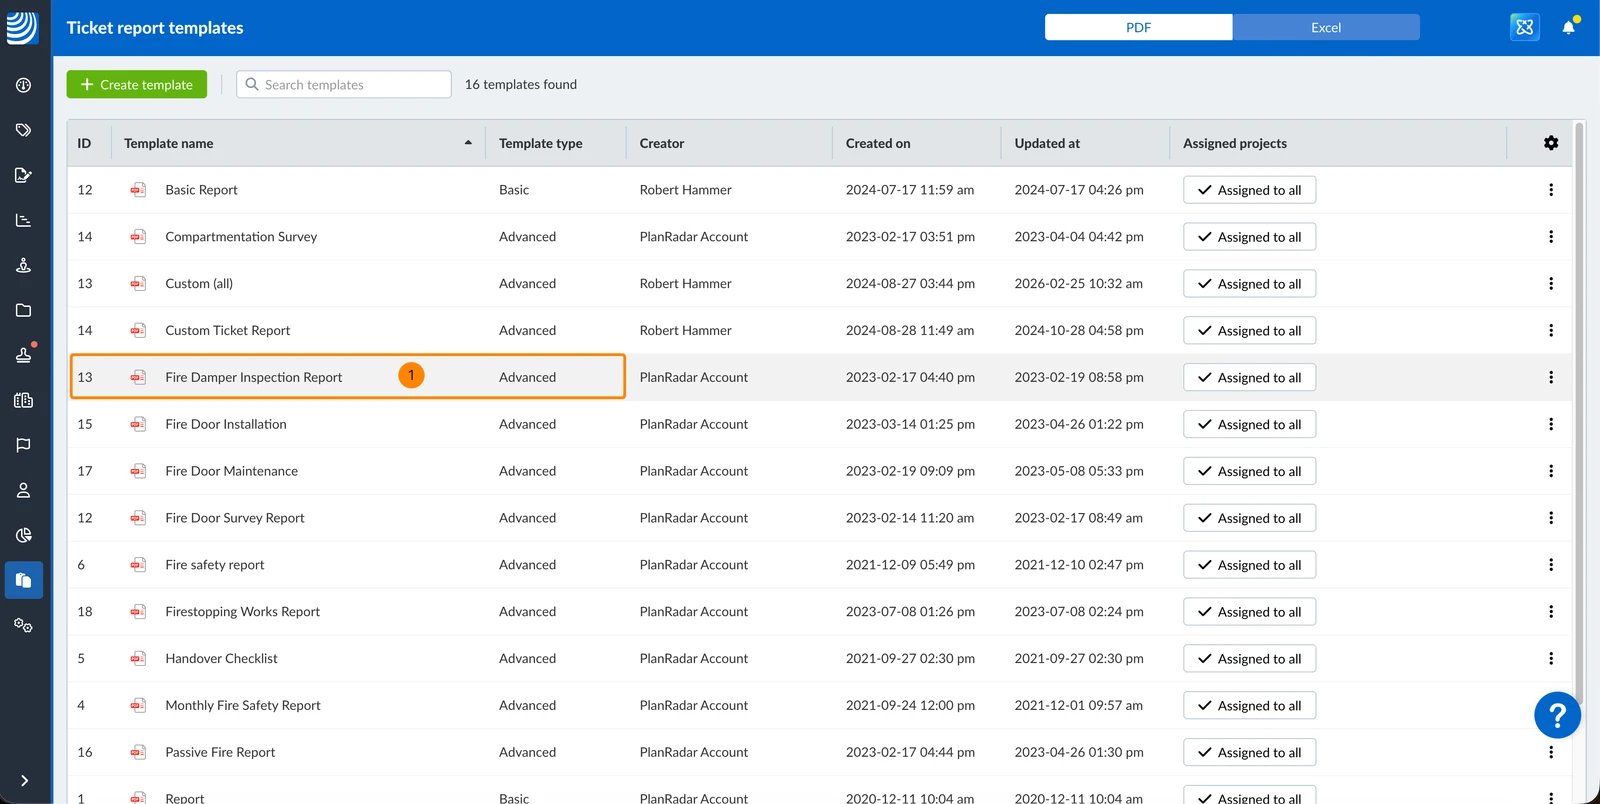
Task: Open the table column settings gear
Action: click(1551, 143)
